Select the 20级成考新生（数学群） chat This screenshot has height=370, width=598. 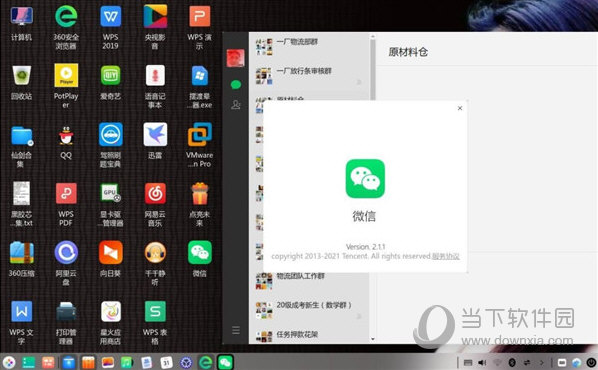coord(309,310)
